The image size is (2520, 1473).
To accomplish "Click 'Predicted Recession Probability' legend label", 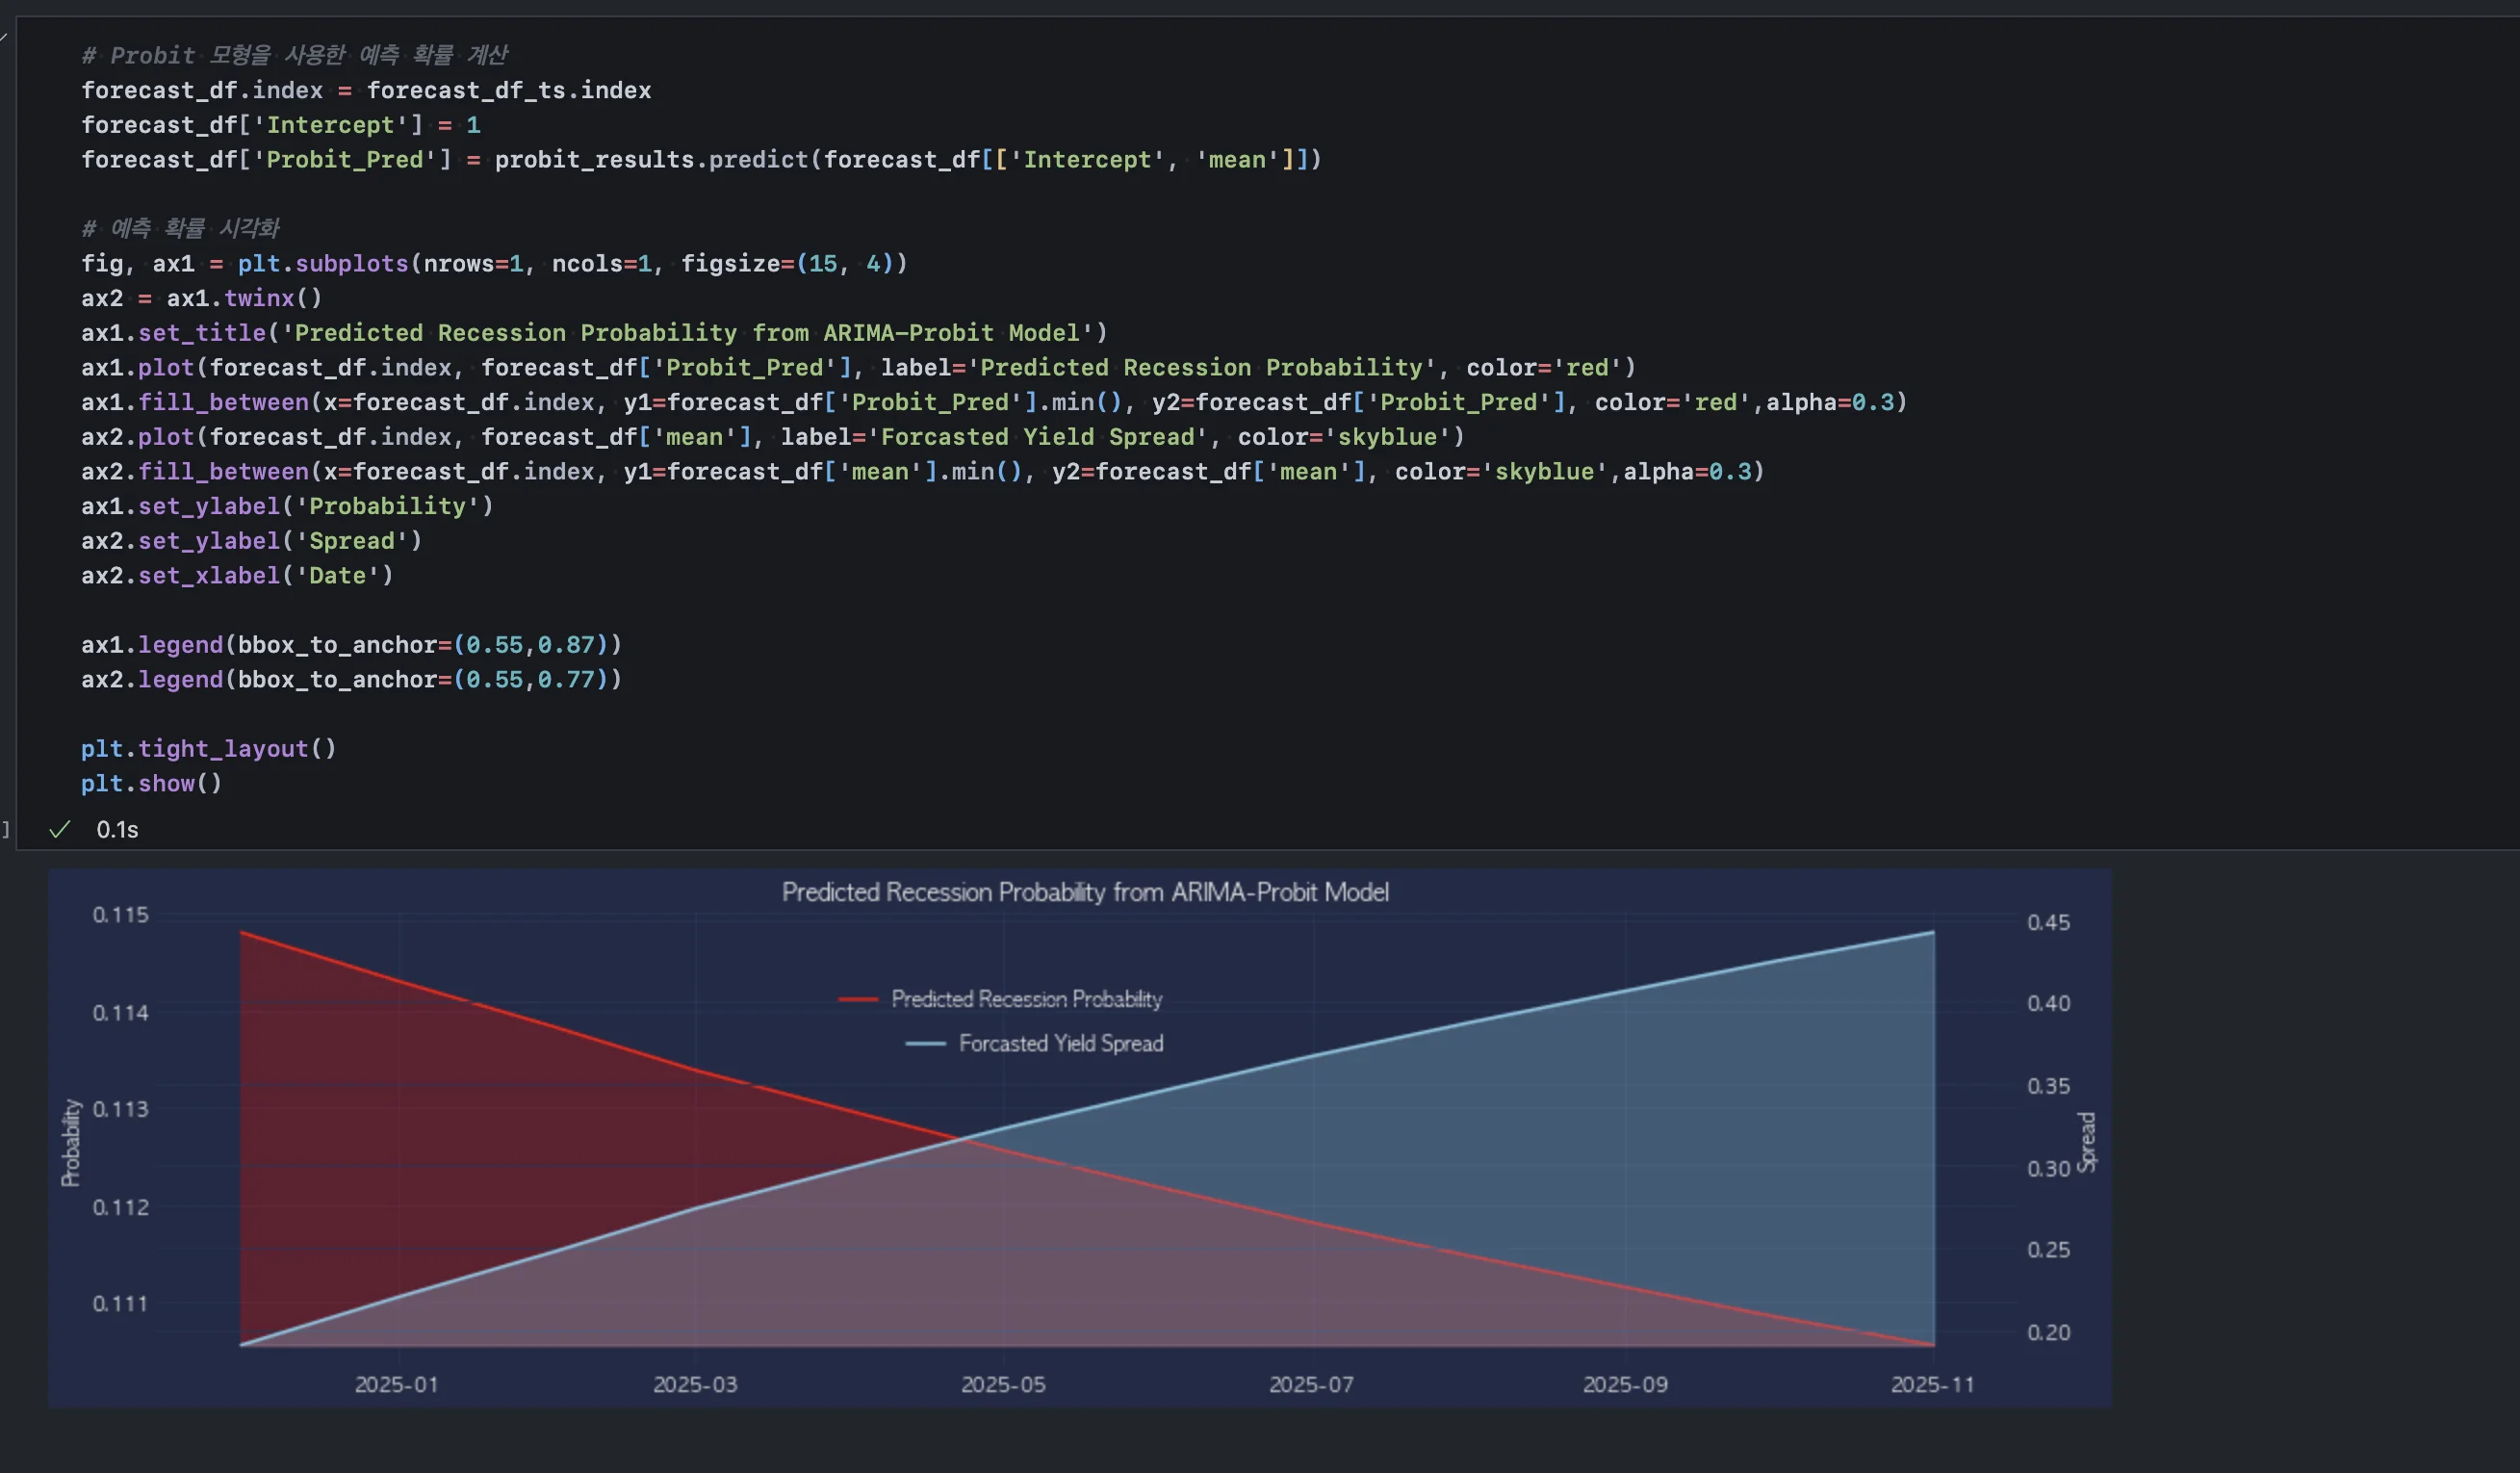I will pyautogui.click(x=1026, y=999).
